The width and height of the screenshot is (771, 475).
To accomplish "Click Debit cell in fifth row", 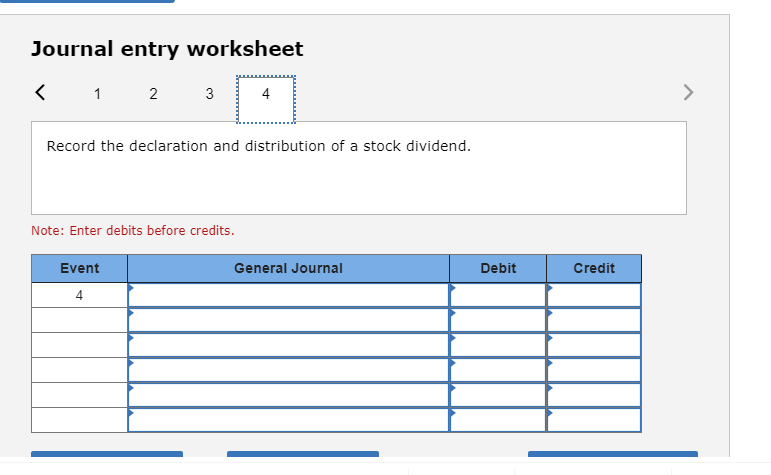I will pos(498,395).
